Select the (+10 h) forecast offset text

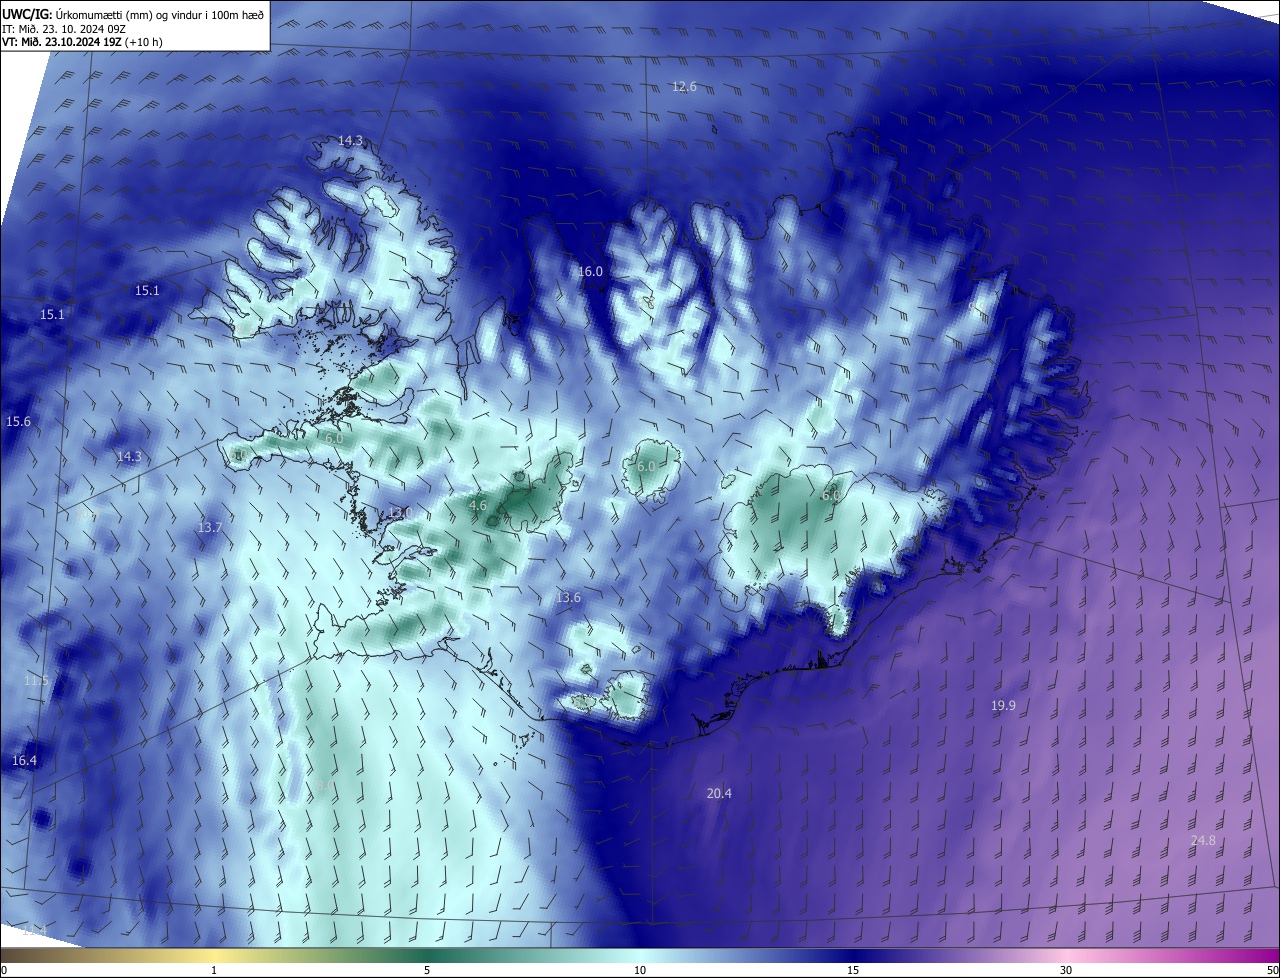click(144, 42)
